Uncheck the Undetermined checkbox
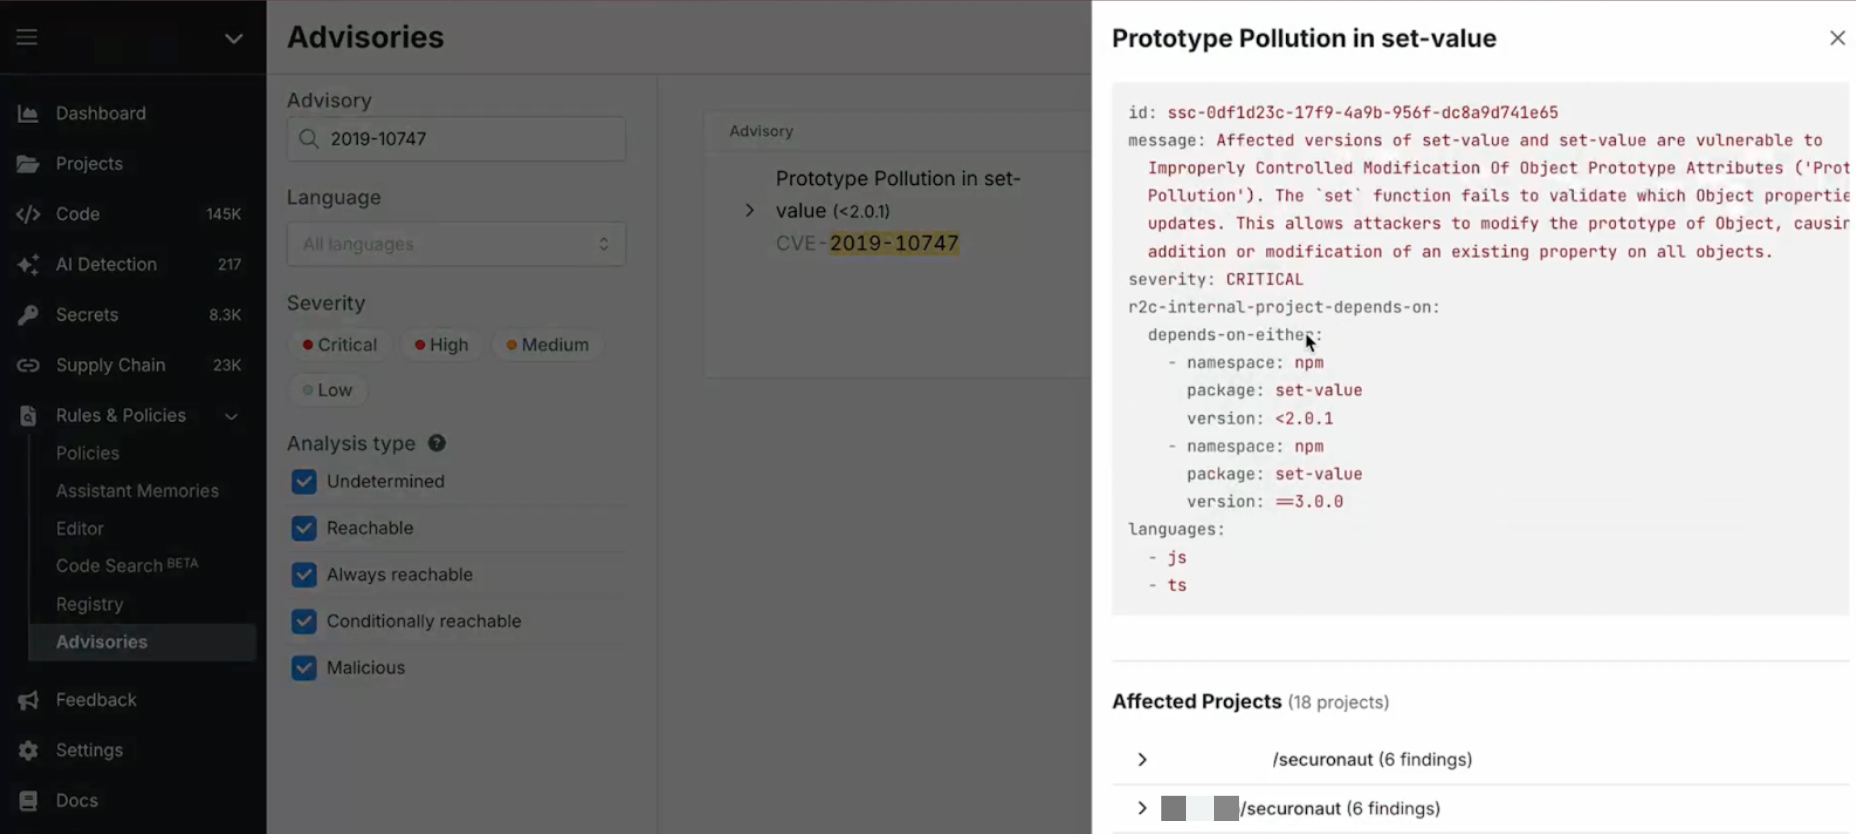Image resolution: width=1856 pixels, height=834 pixels. coord(304,482)
